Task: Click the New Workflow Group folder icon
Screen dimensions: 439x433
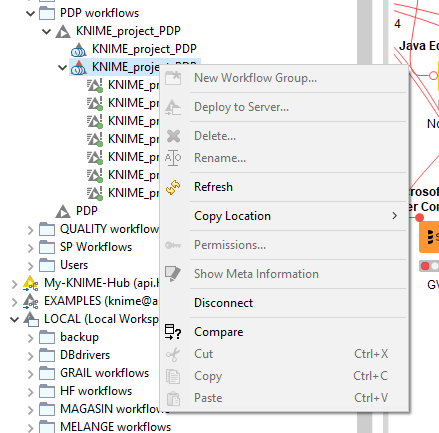Action: coord(173,78)
